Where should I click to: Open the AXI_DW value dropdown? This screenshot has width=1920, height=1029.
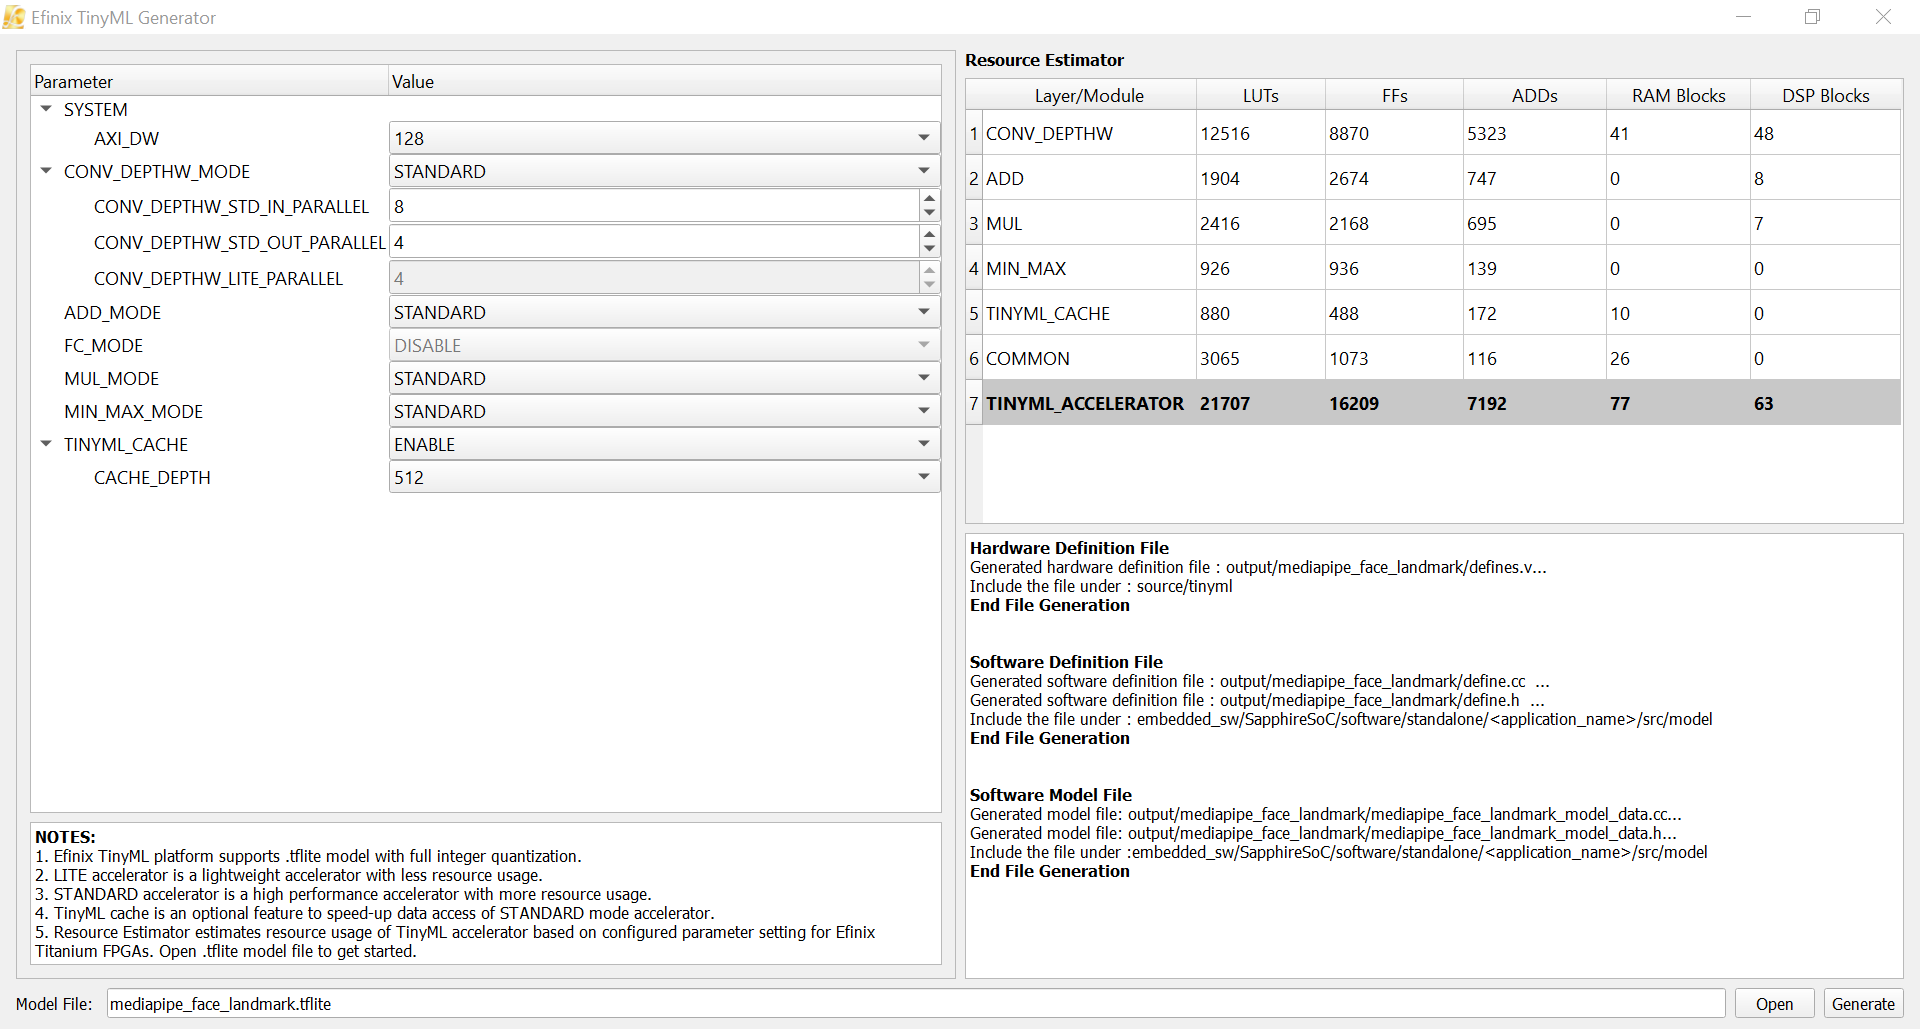(x=664, y=138)
